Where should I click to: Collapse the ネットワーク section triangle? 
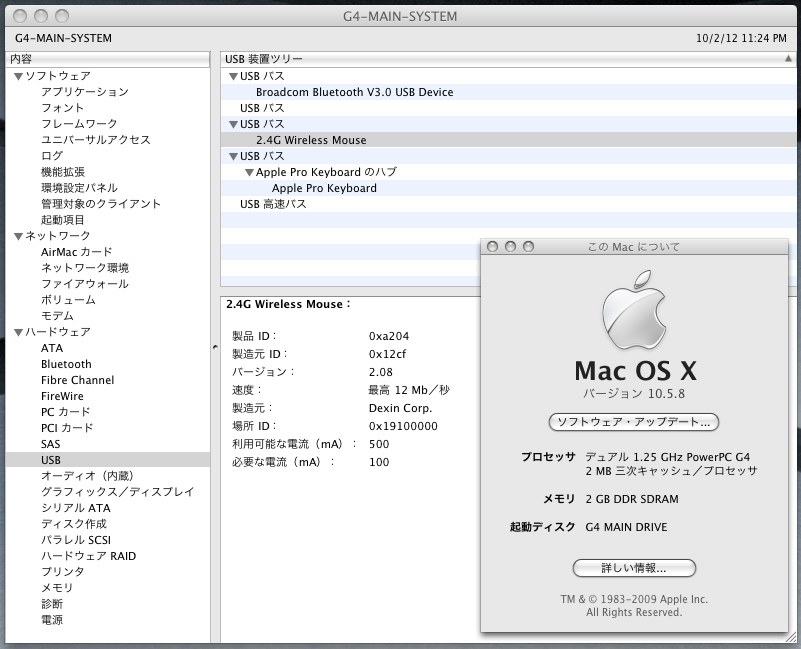coord(18,236)
